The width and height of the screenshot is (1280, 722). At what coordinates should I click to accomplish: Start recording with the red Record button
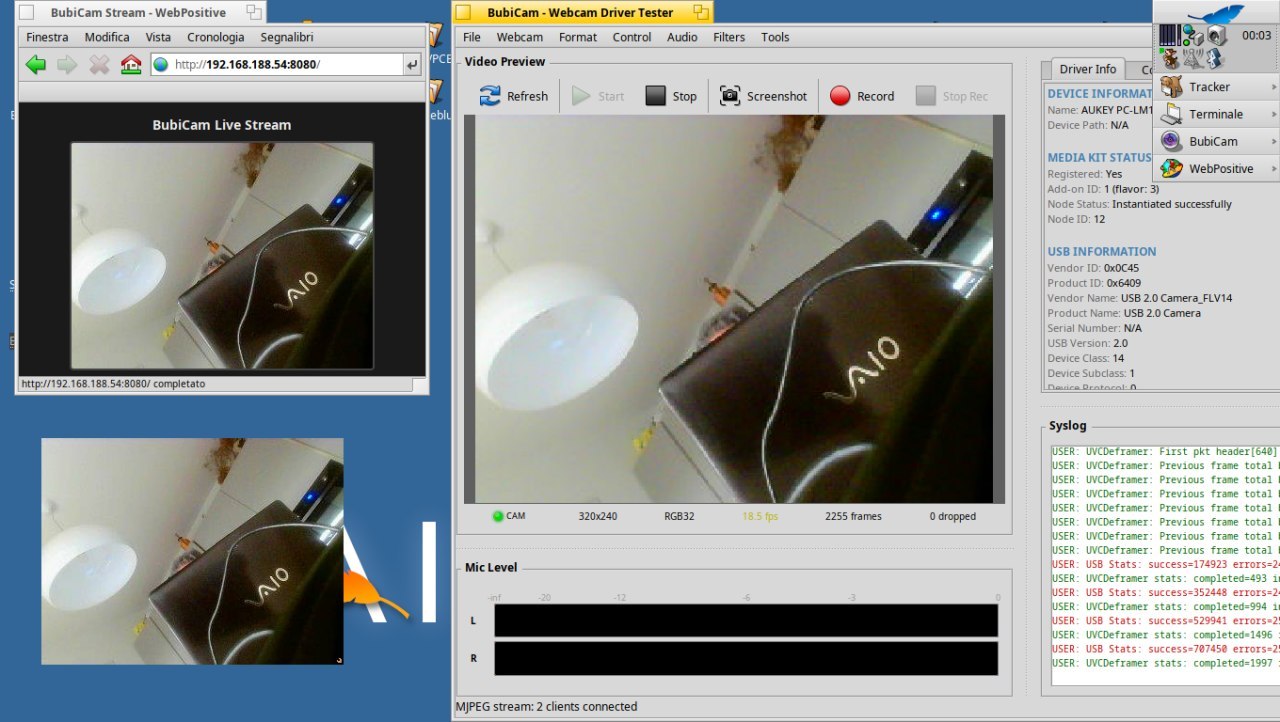862,96
